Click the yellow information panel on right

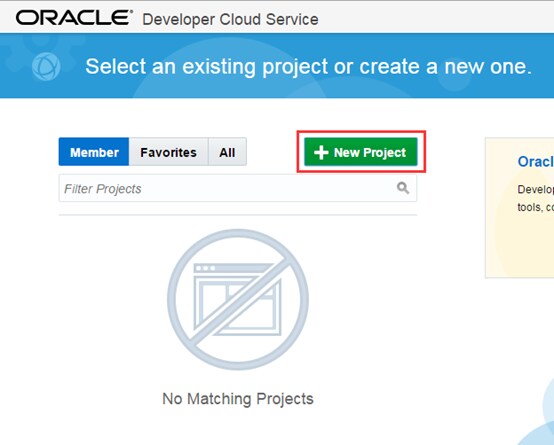point(520,208)
